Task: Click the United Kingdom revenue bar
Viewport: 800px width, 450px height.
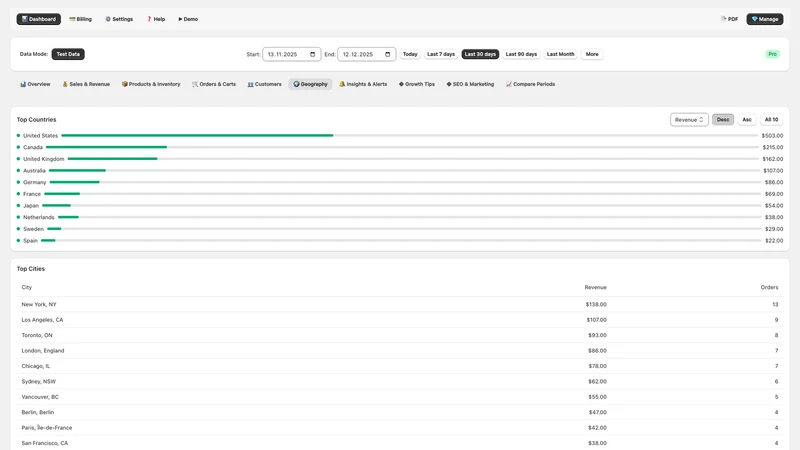Action: pos(112,159)
